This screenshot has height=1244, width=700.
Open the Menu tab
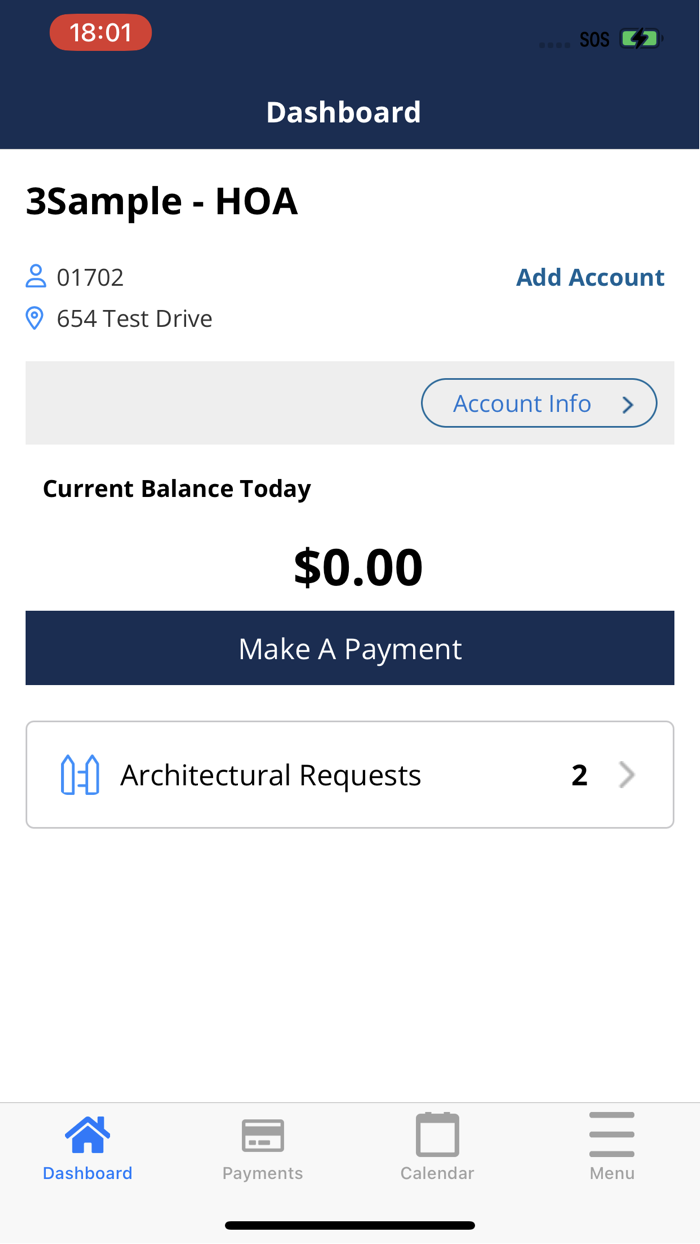pos(611,1146)
